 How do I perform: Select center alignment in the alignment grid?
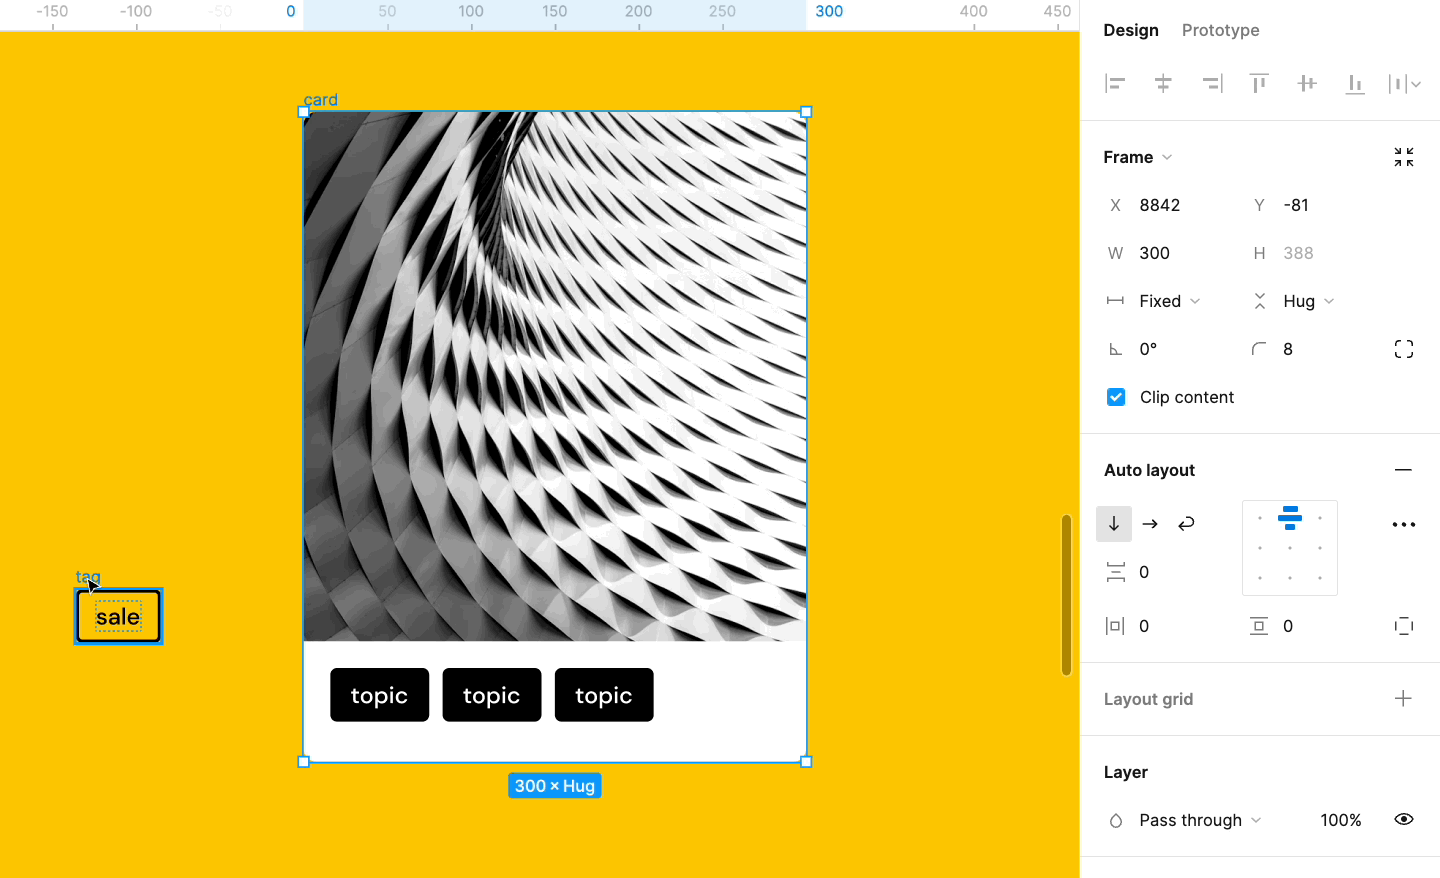[x=1289, y=547]
